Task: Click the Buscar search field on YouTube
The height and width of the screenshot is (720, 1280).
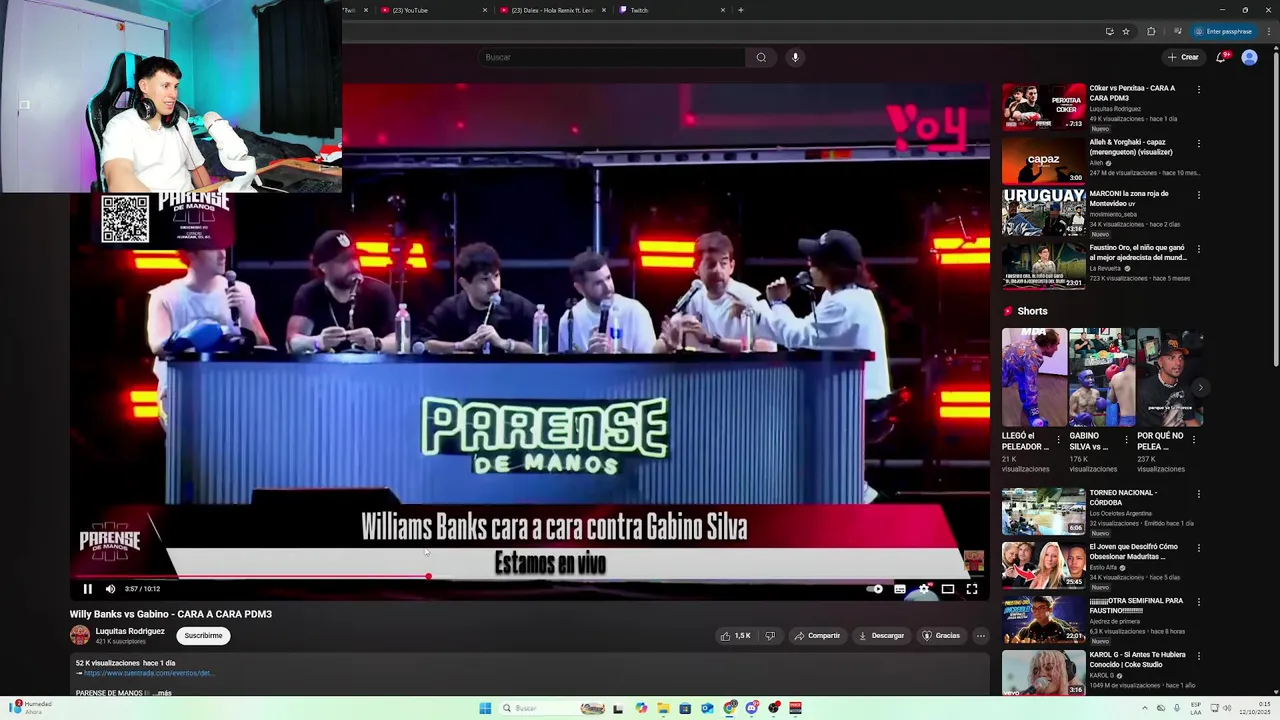Action: tap(611, 57)
